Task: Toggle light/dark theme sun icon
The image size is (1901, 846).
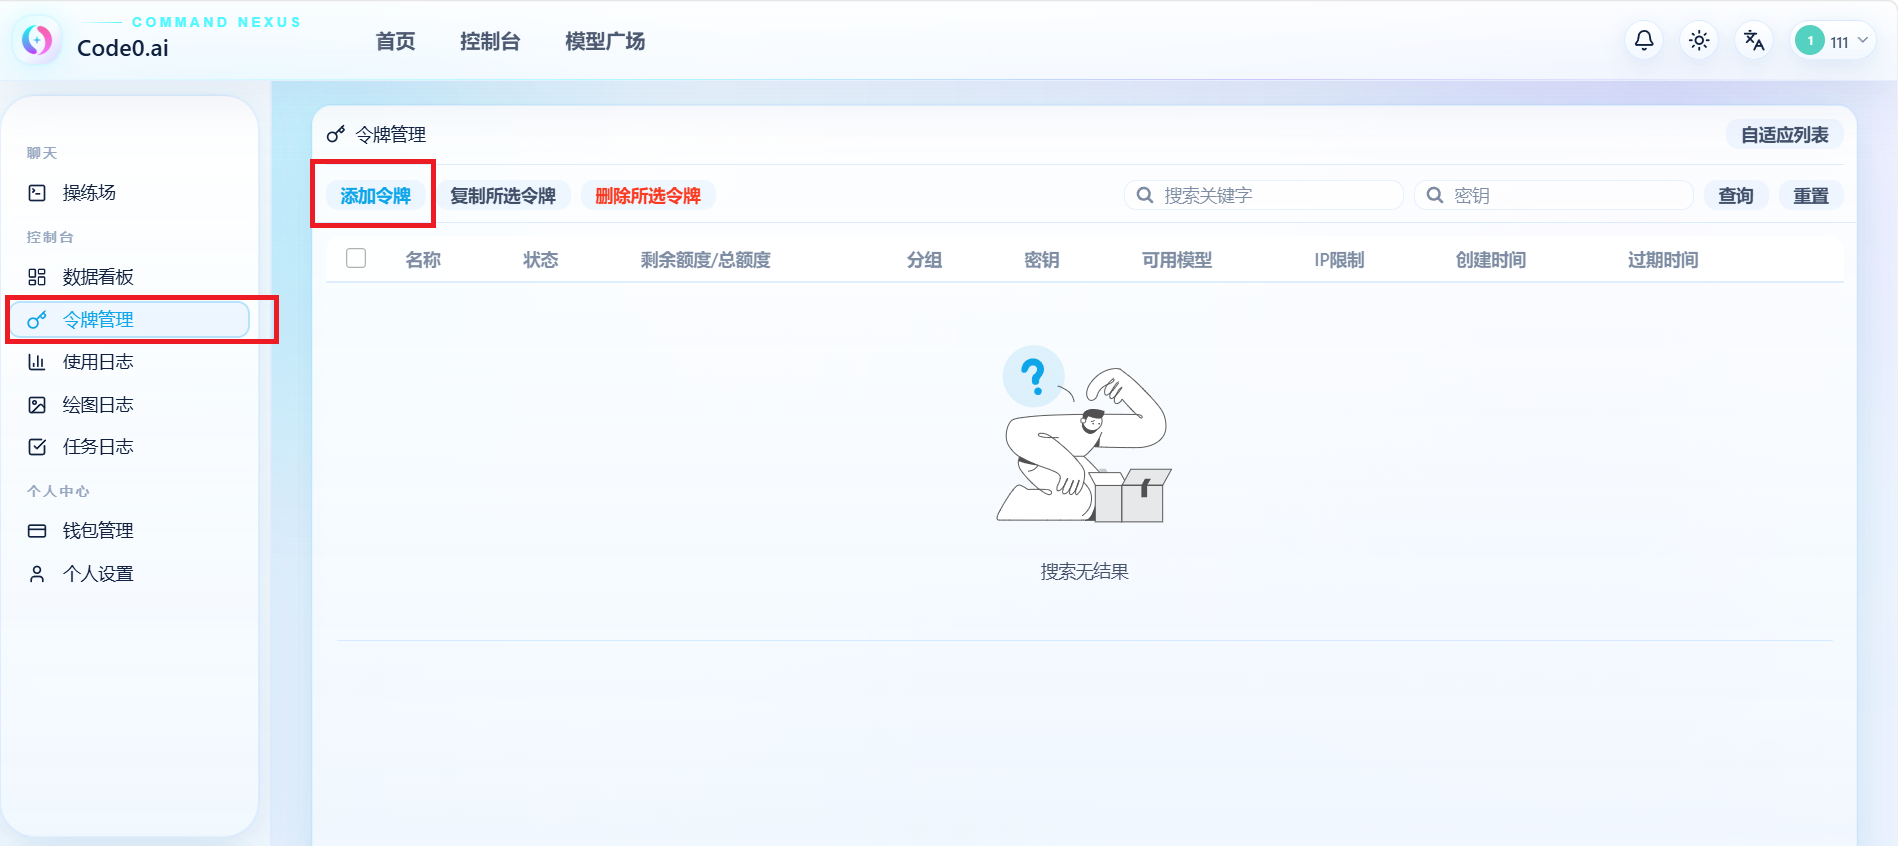Action: [x=1698, y=41]
